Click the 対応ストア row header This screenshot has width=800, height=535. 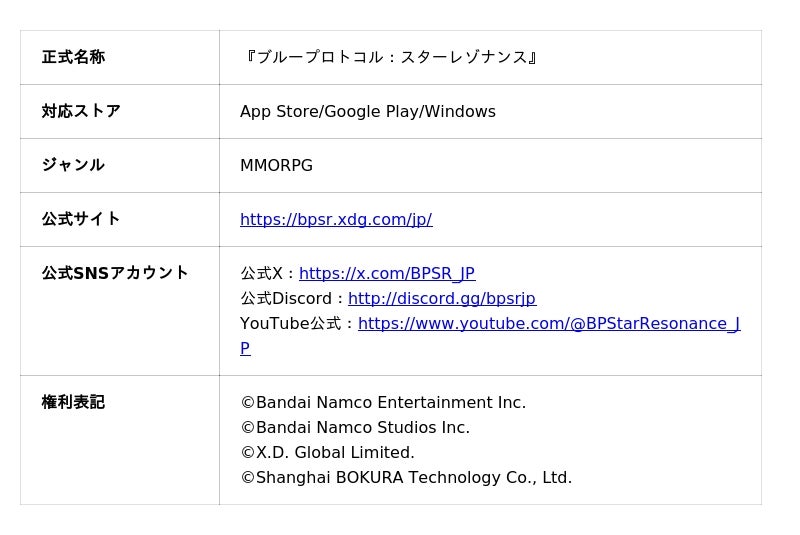pyautogui.click(x=81, y=112)
